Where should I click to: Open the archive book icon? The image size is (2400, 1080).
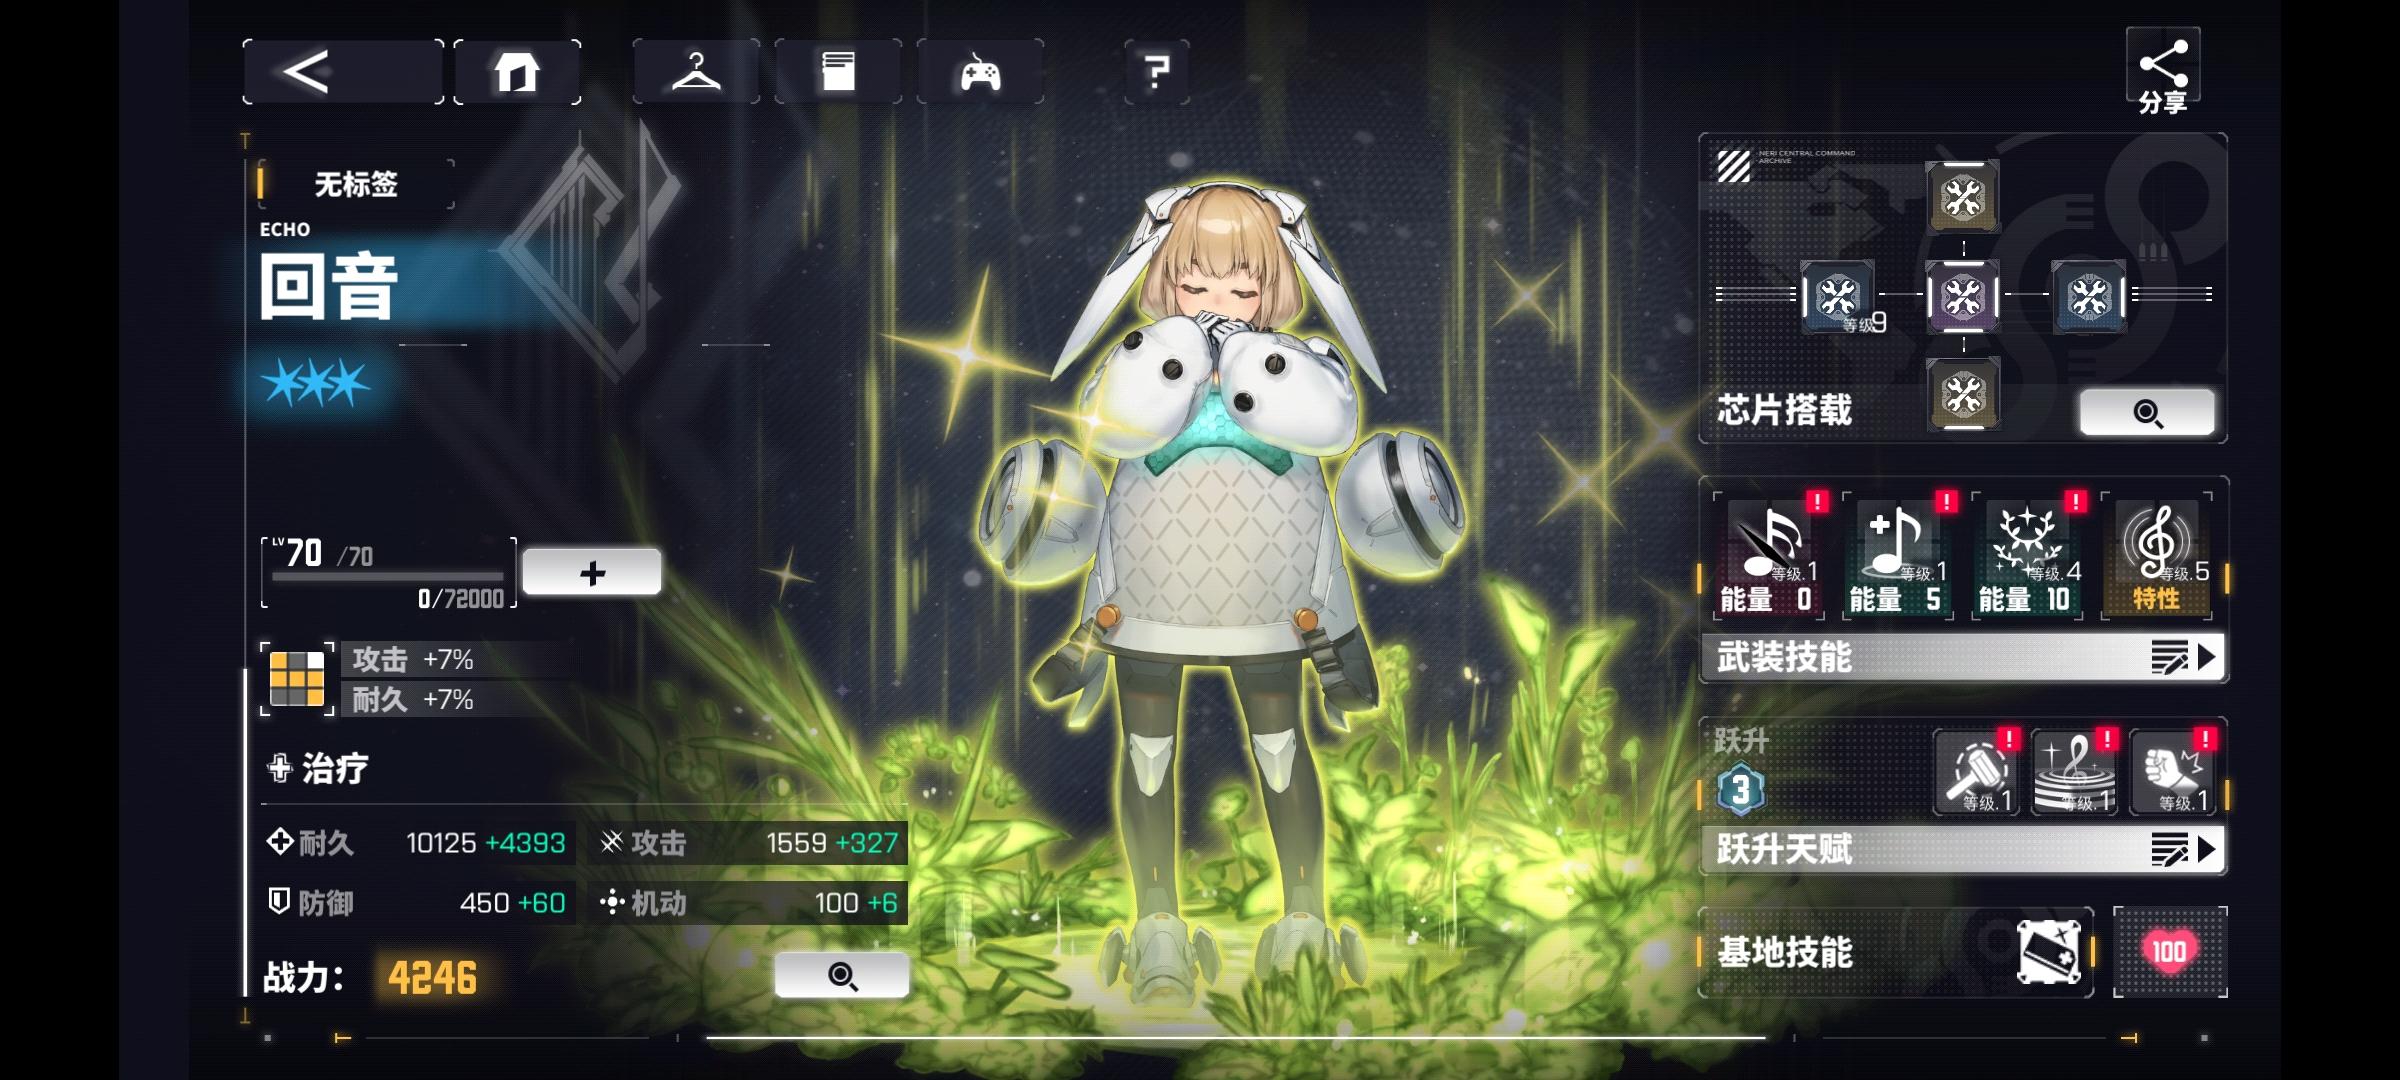click(x=838, y=72)
